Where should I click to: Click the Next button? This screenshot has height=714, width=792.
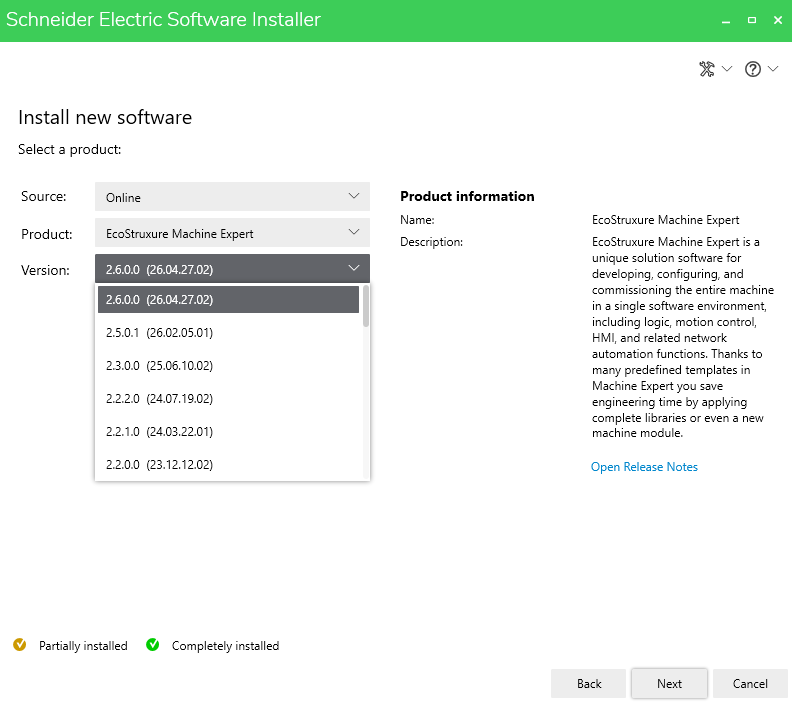click(x=669, y=684)
